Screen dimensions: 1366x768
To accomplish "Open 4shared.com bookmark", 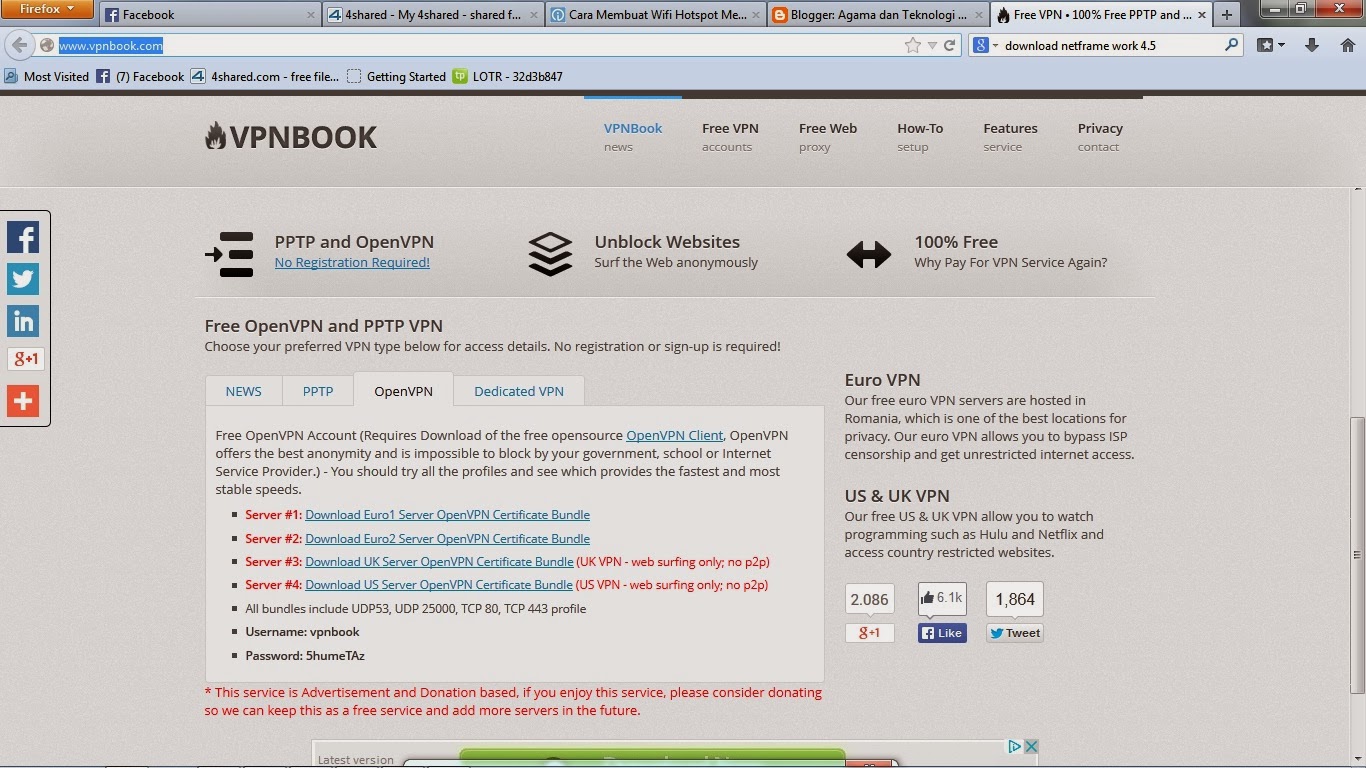I will pos(265,76).
